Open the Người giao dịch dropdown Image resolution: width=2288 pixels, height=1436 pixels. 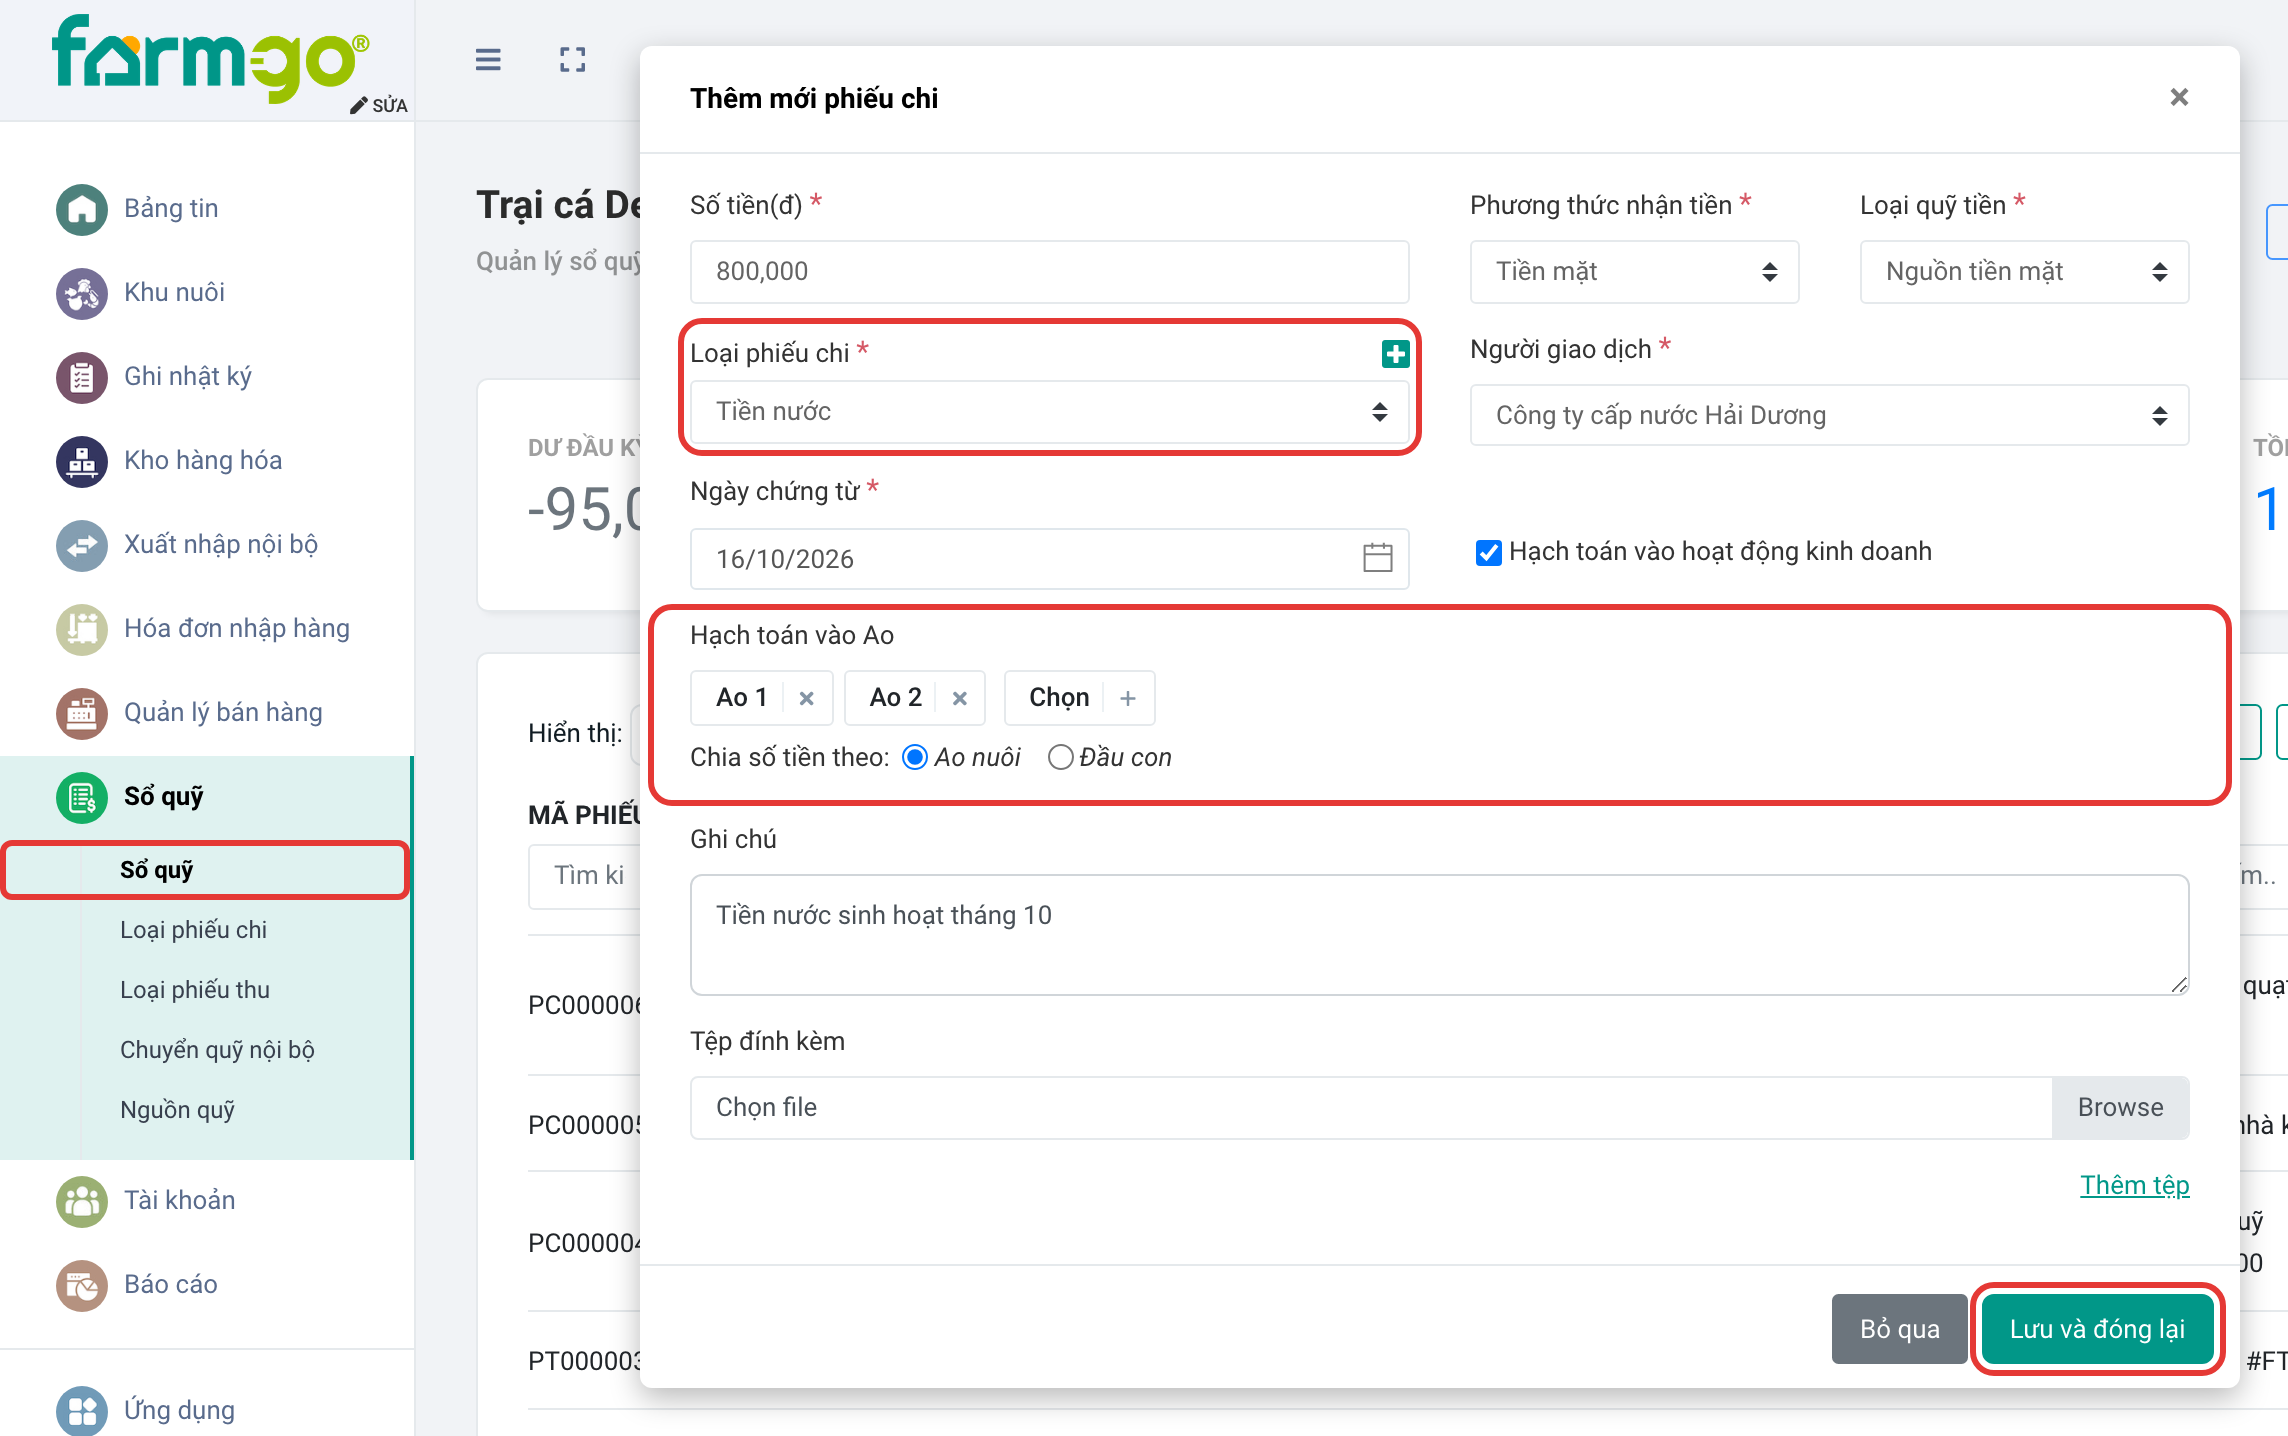click(x=1829, y=415)
